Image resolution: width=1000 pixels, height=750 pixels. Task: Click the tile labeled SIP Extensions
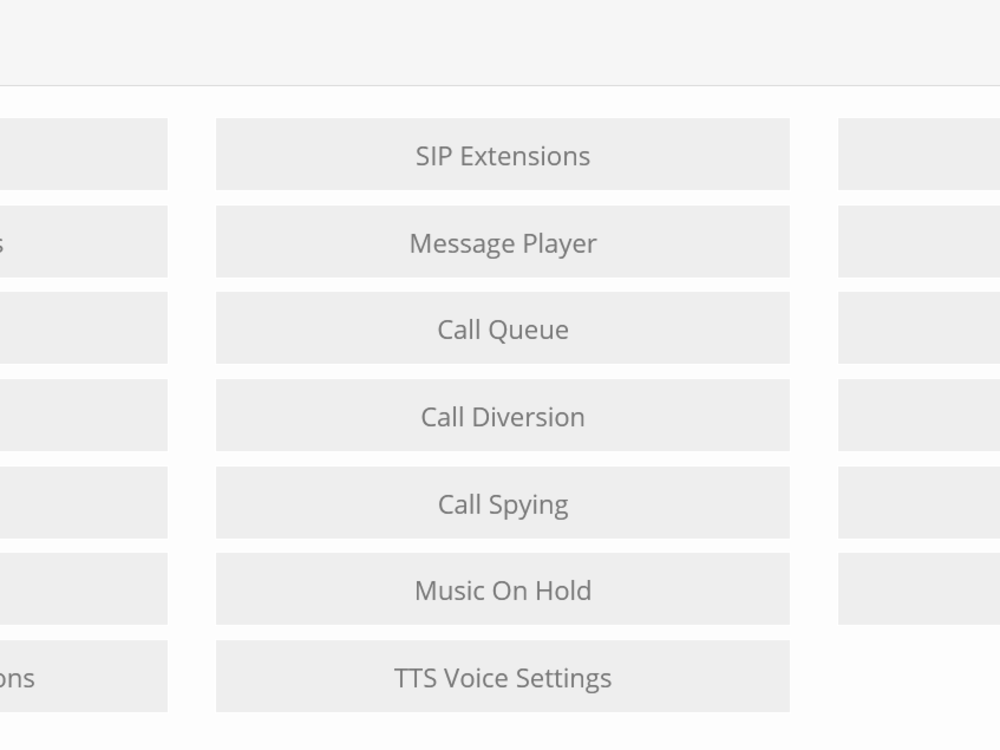click(x=502, y=155)
